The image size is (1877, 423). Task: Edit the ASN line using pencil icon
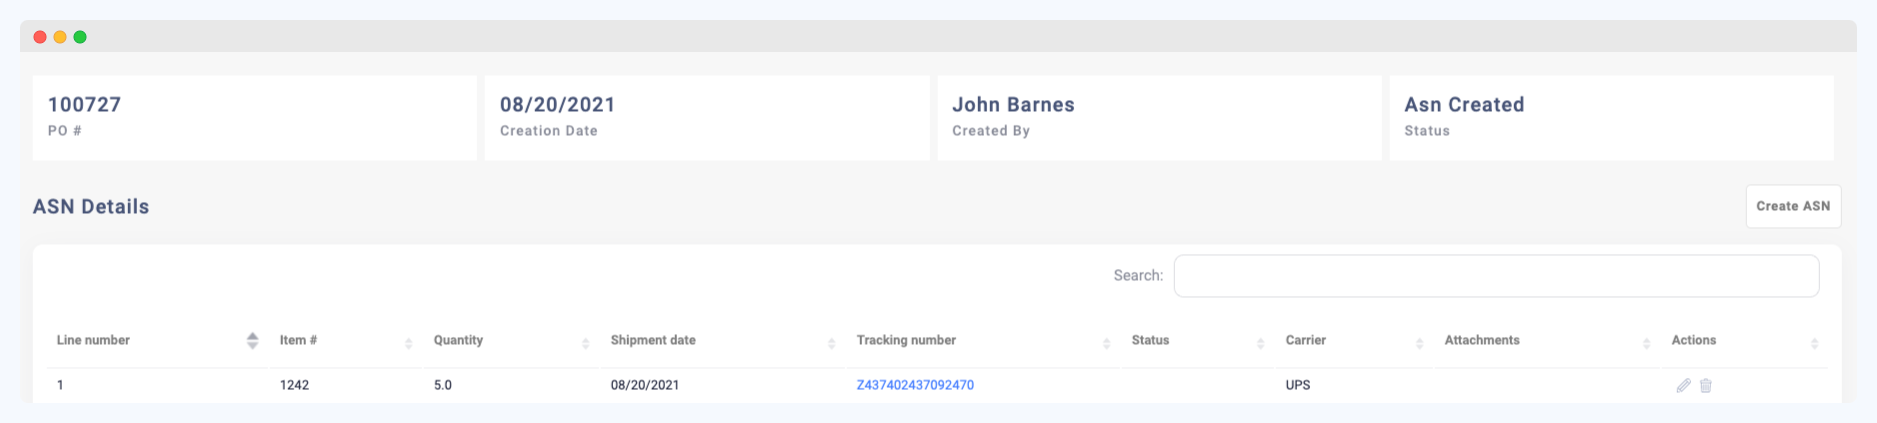pos(1683,385)
